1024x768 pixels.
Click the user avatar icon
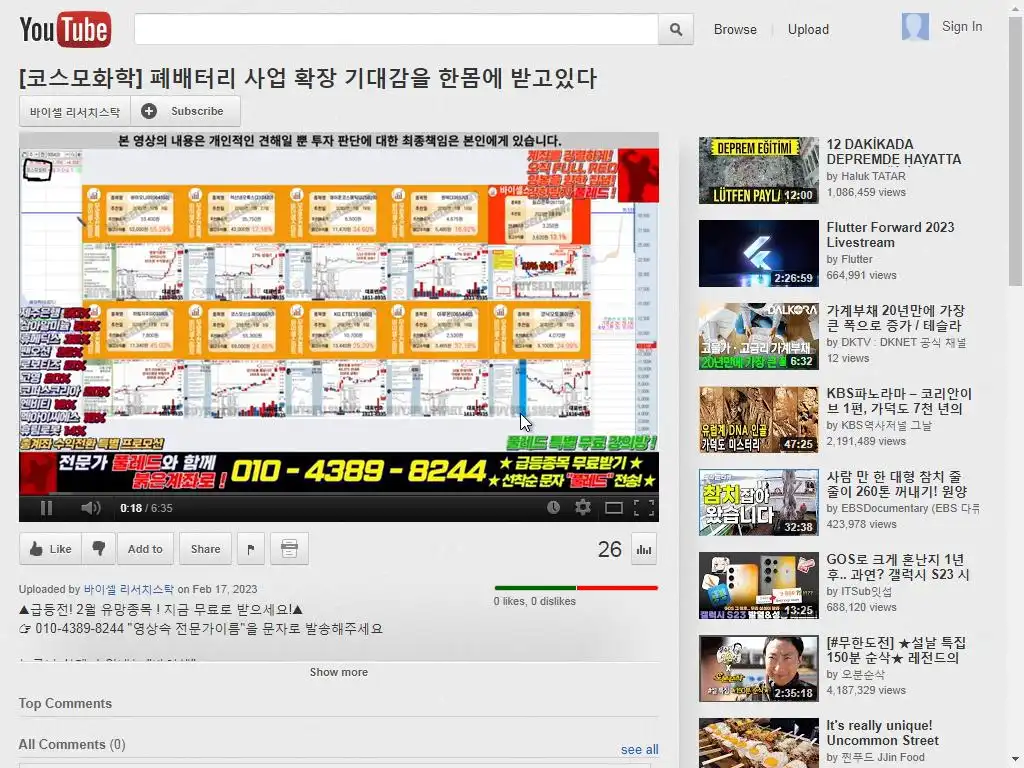click(915, 27)
